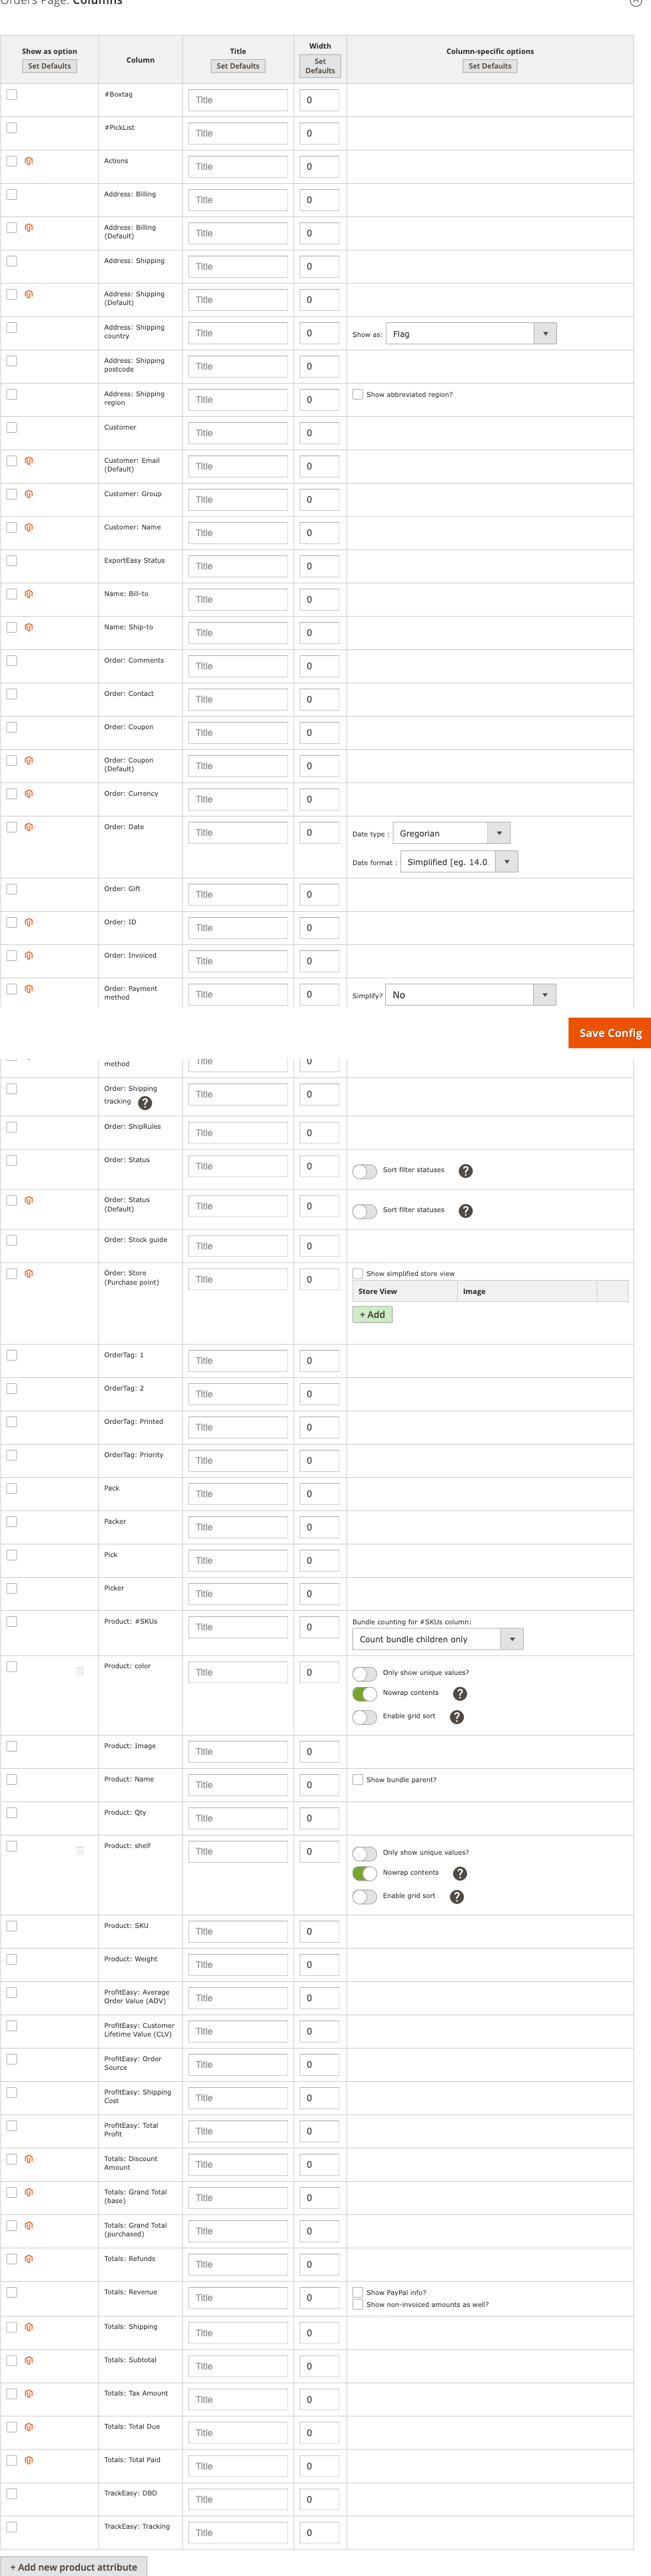Screen dimensions: 651x2576
Task: Click the Magento icon beside Order: Store (Purchase point)
Action: (x=29, y=1274)
